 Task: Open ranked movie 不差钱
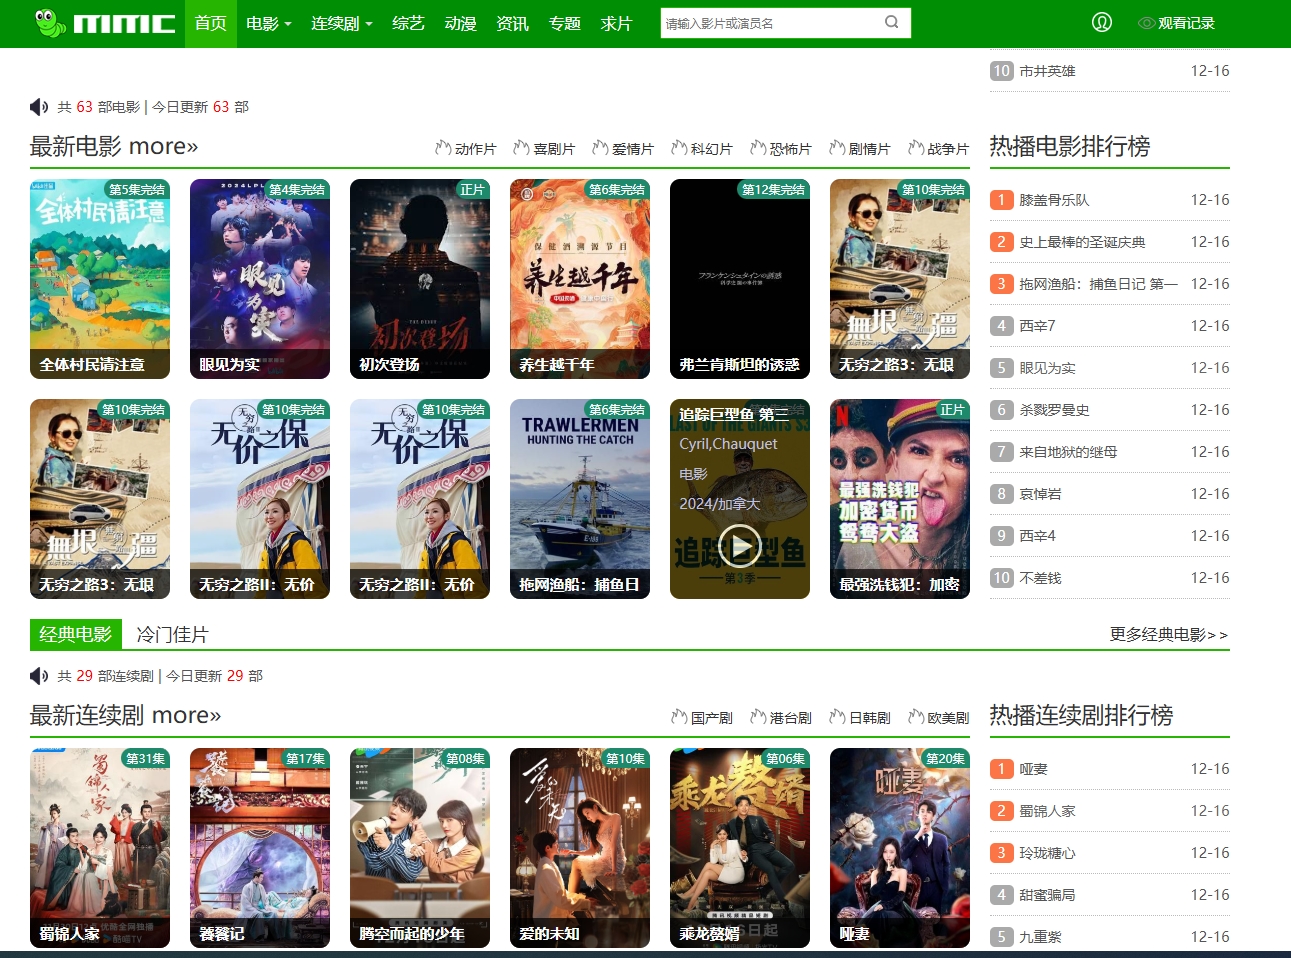click(x=1041, y=578)
